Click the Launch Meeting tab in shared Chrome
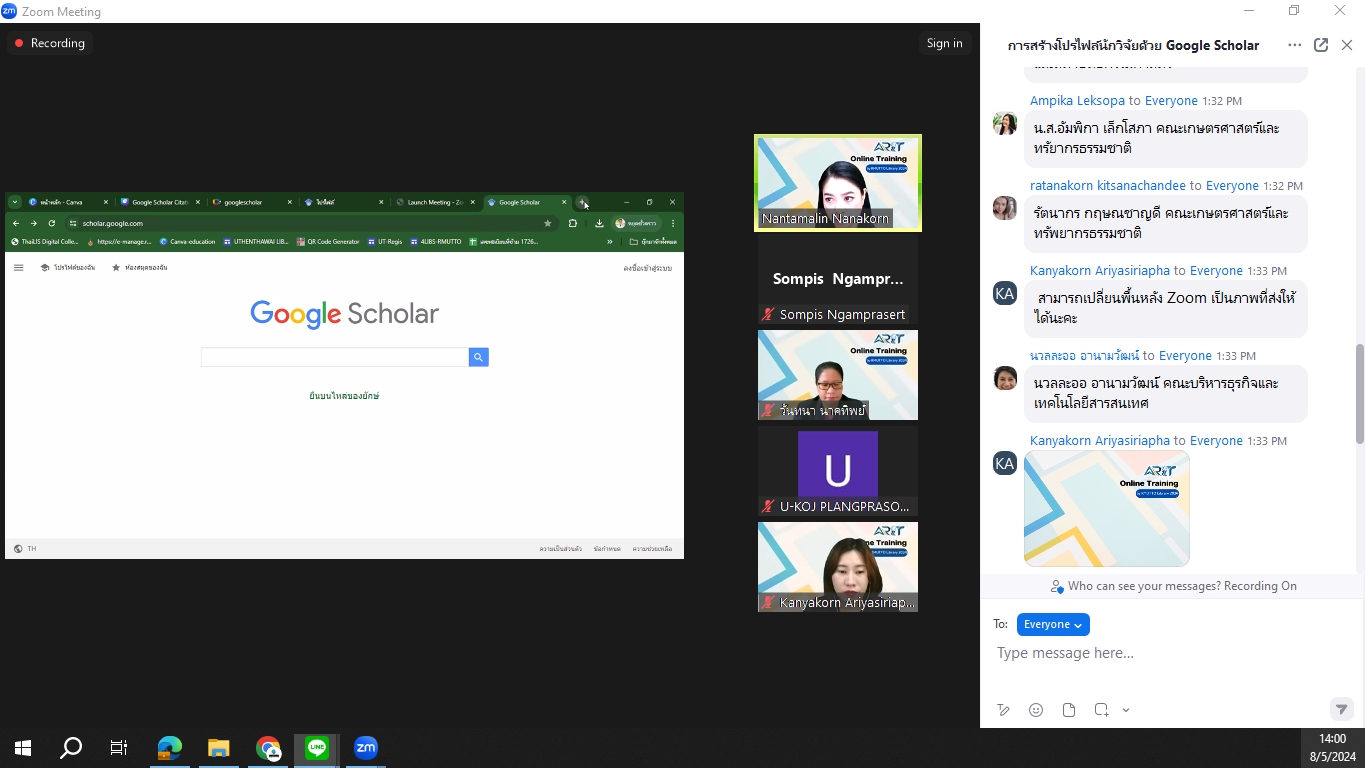1365x768 pixels. (435, 202)
